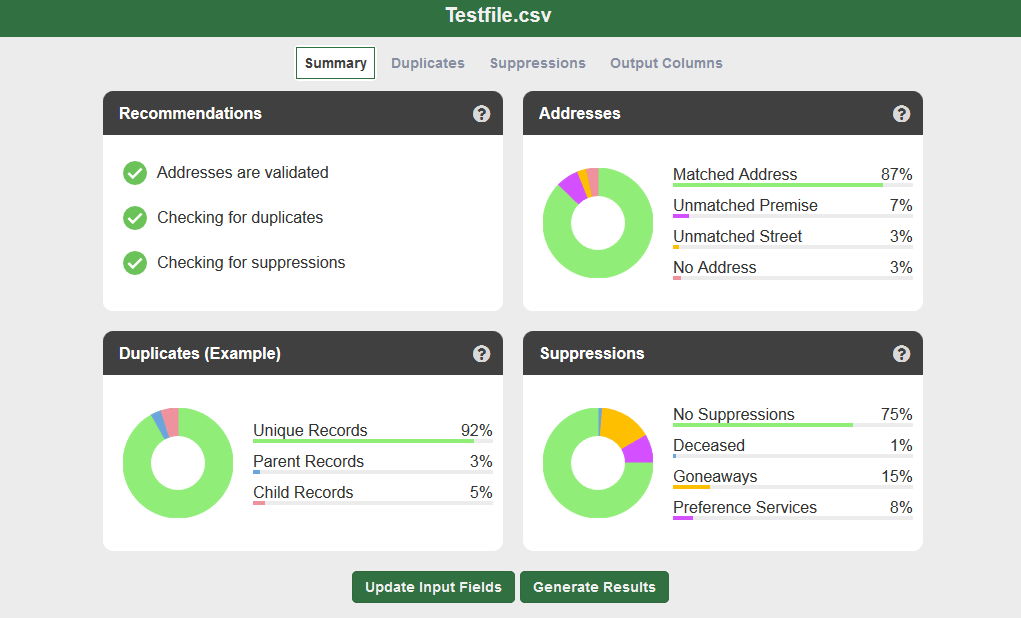
Task: Click green check beside Addresses are validated
Action: (x=135, y=173)
